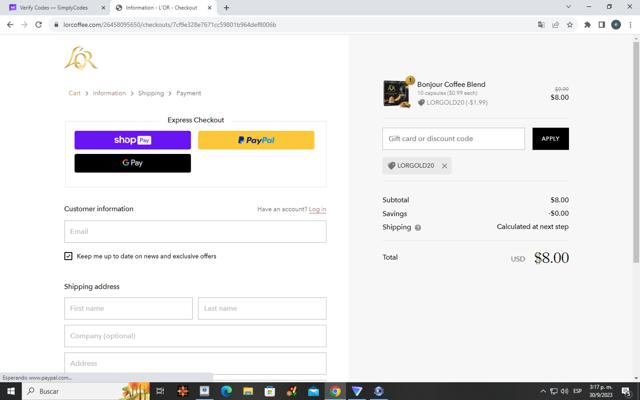The image size is (640, 400).
Task: Focus the Last name field
Action: [262, 308]
